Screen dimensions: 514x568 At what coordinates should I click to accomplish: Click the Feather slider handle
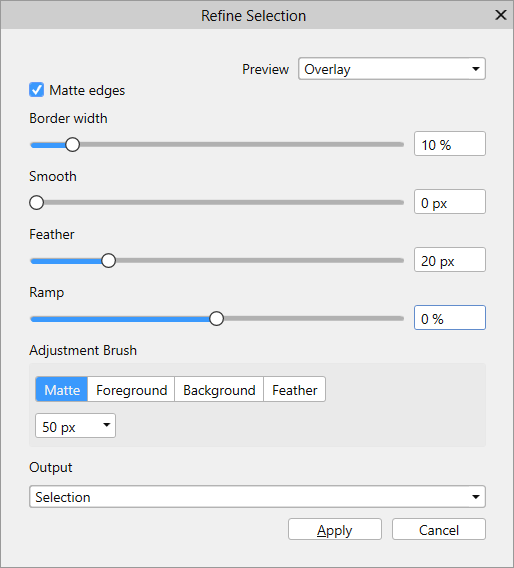(x=108, y=260)
